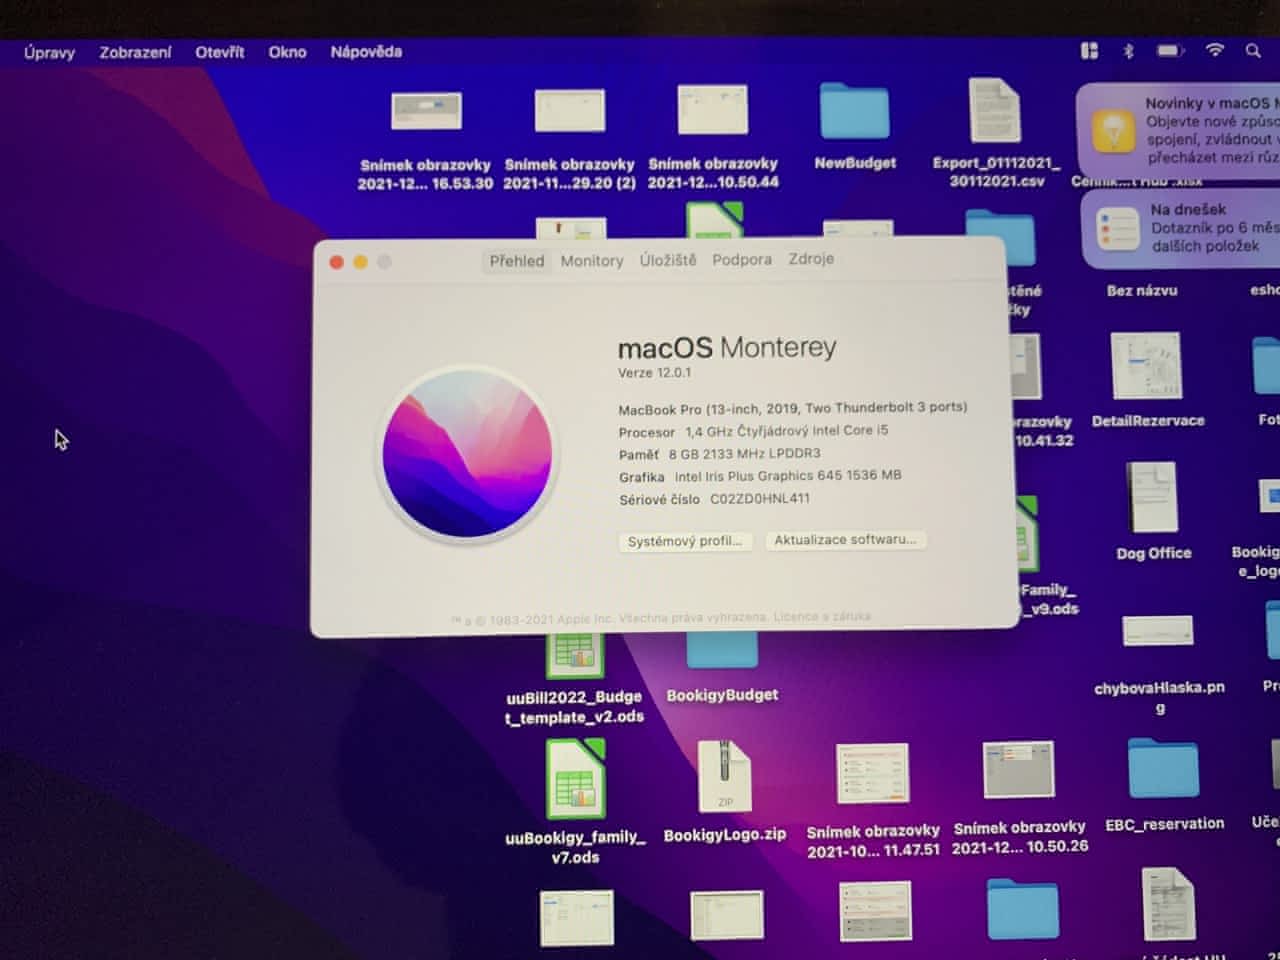Switch to the Přehled tab
Viewport: 1280px width, 960px height.
[x=517, y=261]
